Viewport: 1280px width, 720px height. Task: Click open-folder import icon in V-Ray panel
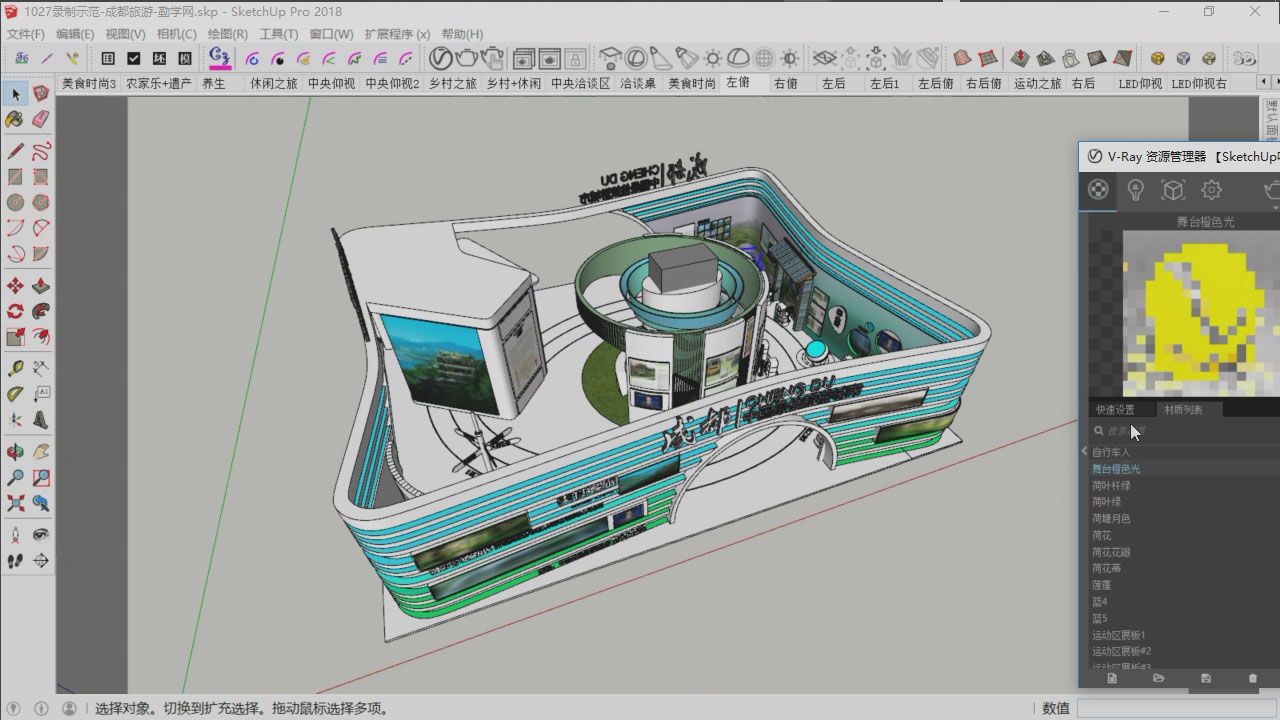point(1158,678)
